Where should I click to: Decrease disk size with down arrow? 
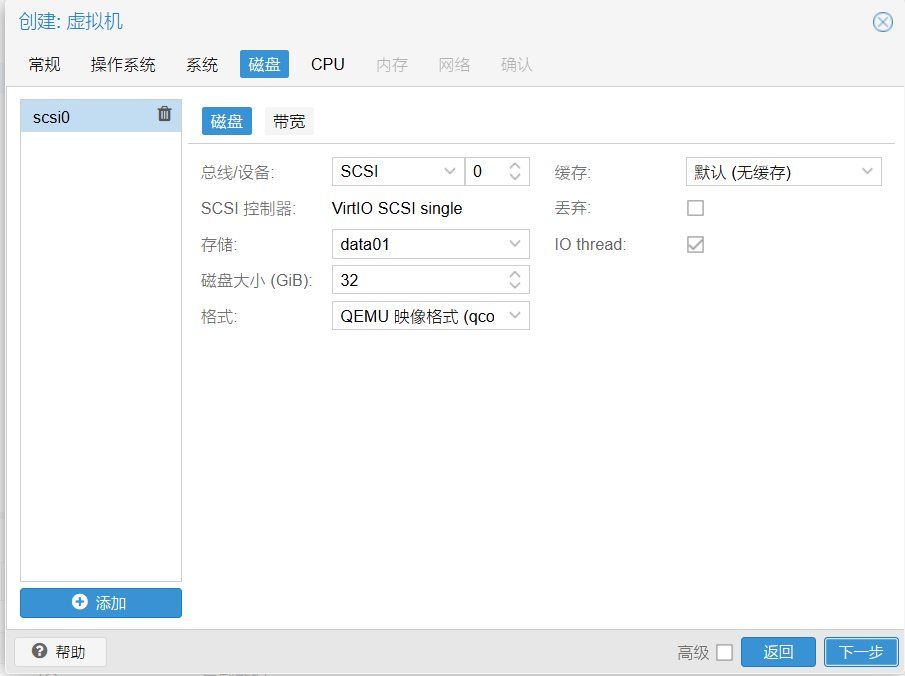[515, 286]
